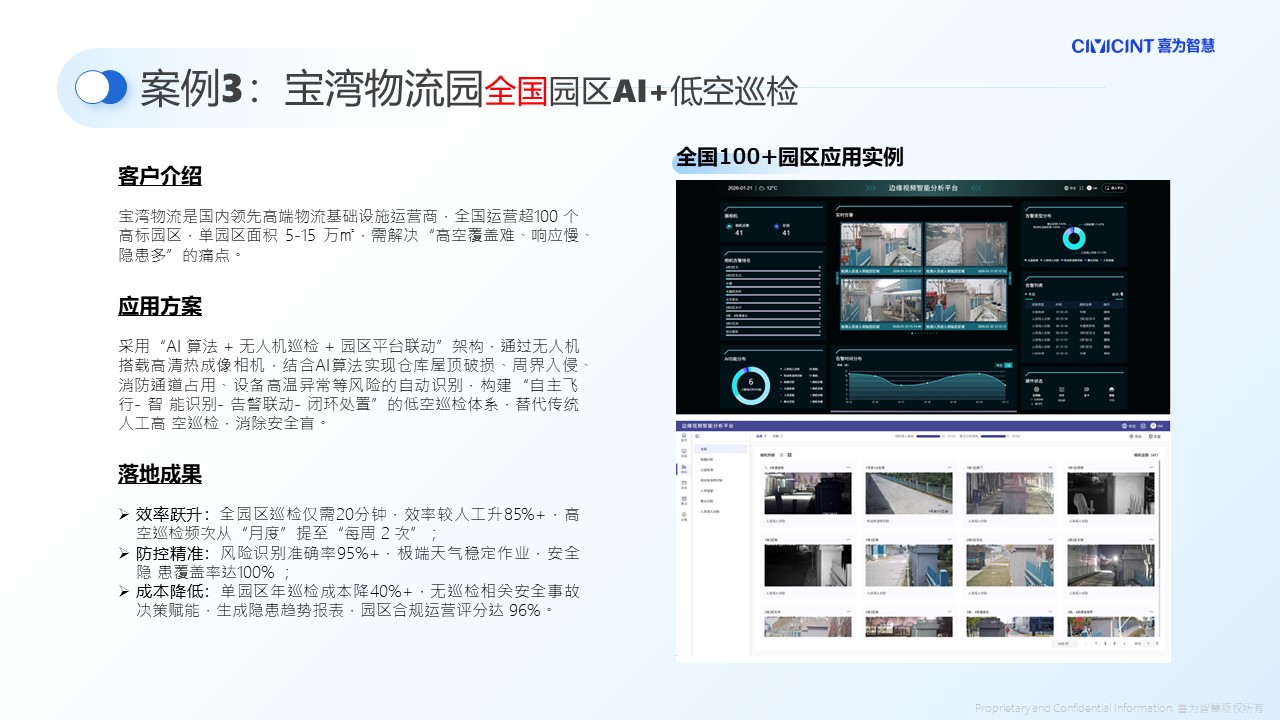Click the first progress bar in light dashboard header

(929, 437)
